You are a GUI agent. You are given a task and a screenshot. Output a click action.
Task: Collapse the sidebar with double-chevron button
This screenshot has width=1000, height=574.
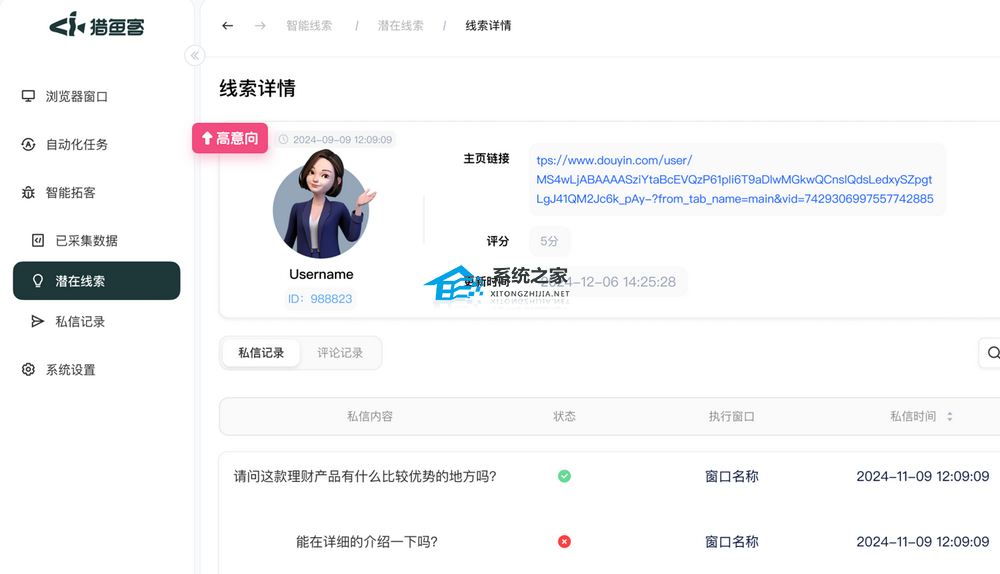click(x=195, y=55)
